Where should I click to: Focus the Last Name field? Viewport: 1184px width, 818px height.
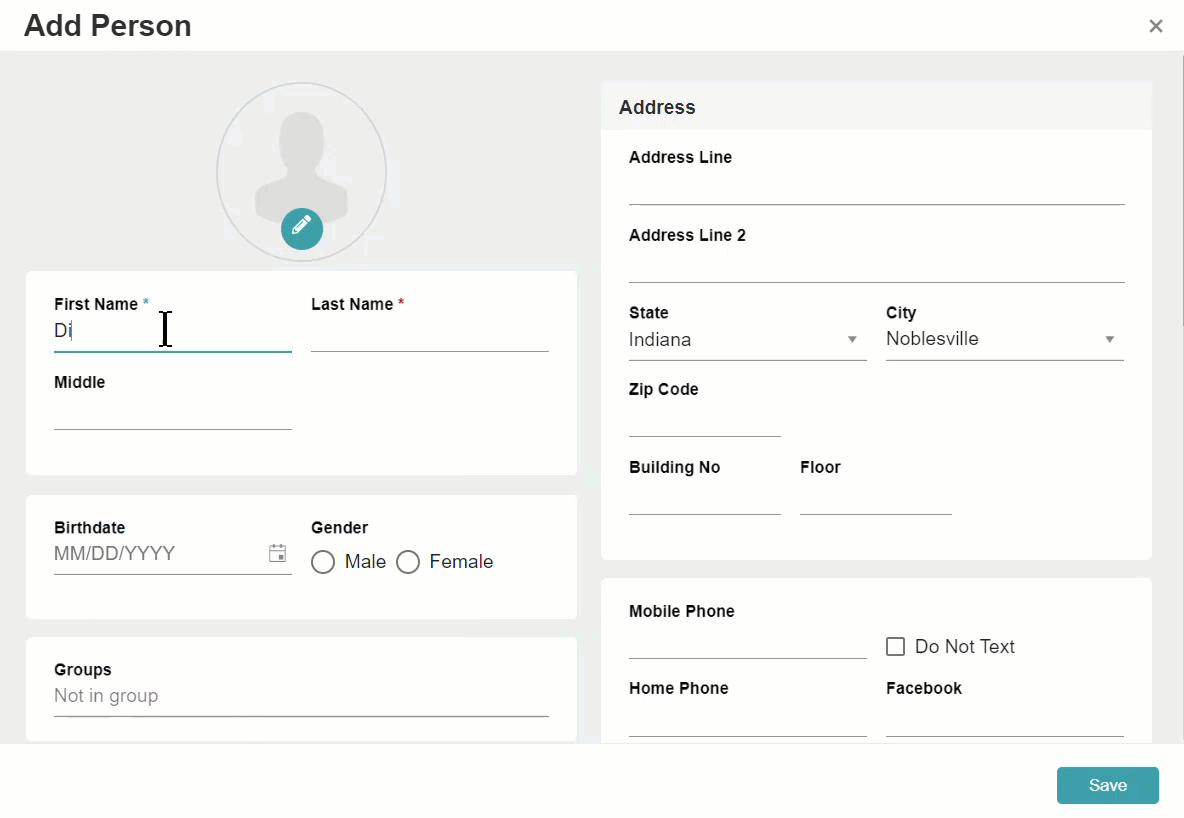click(430, 332)
